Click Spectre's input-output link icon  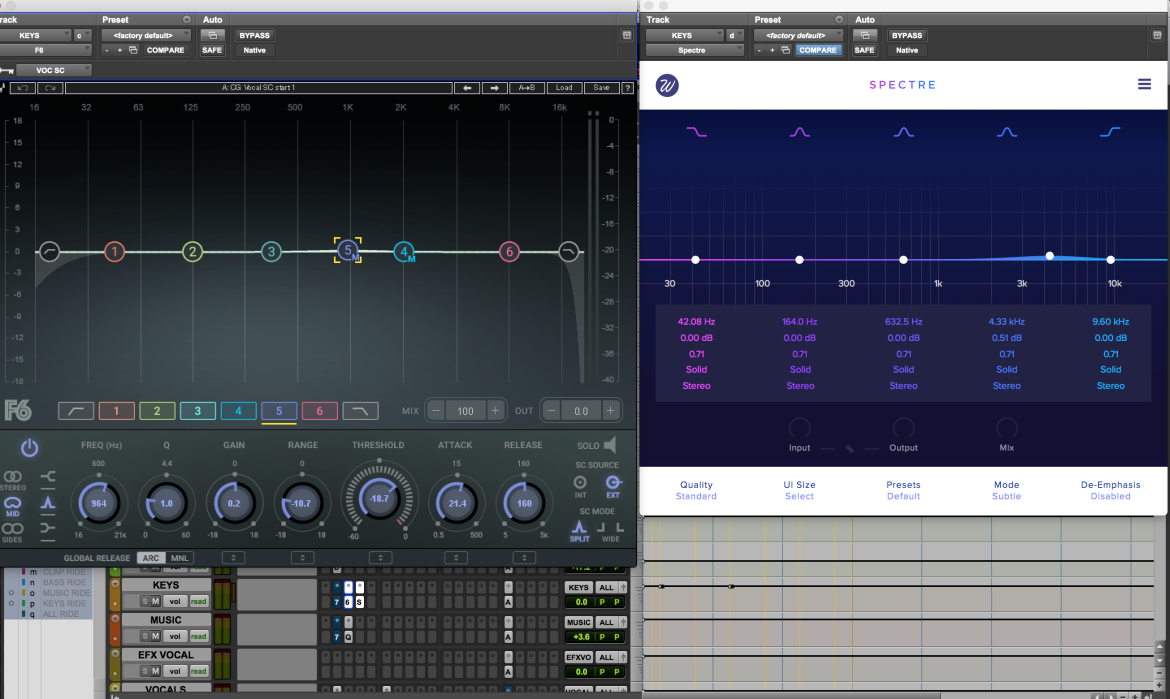click(x=850, y=449)
